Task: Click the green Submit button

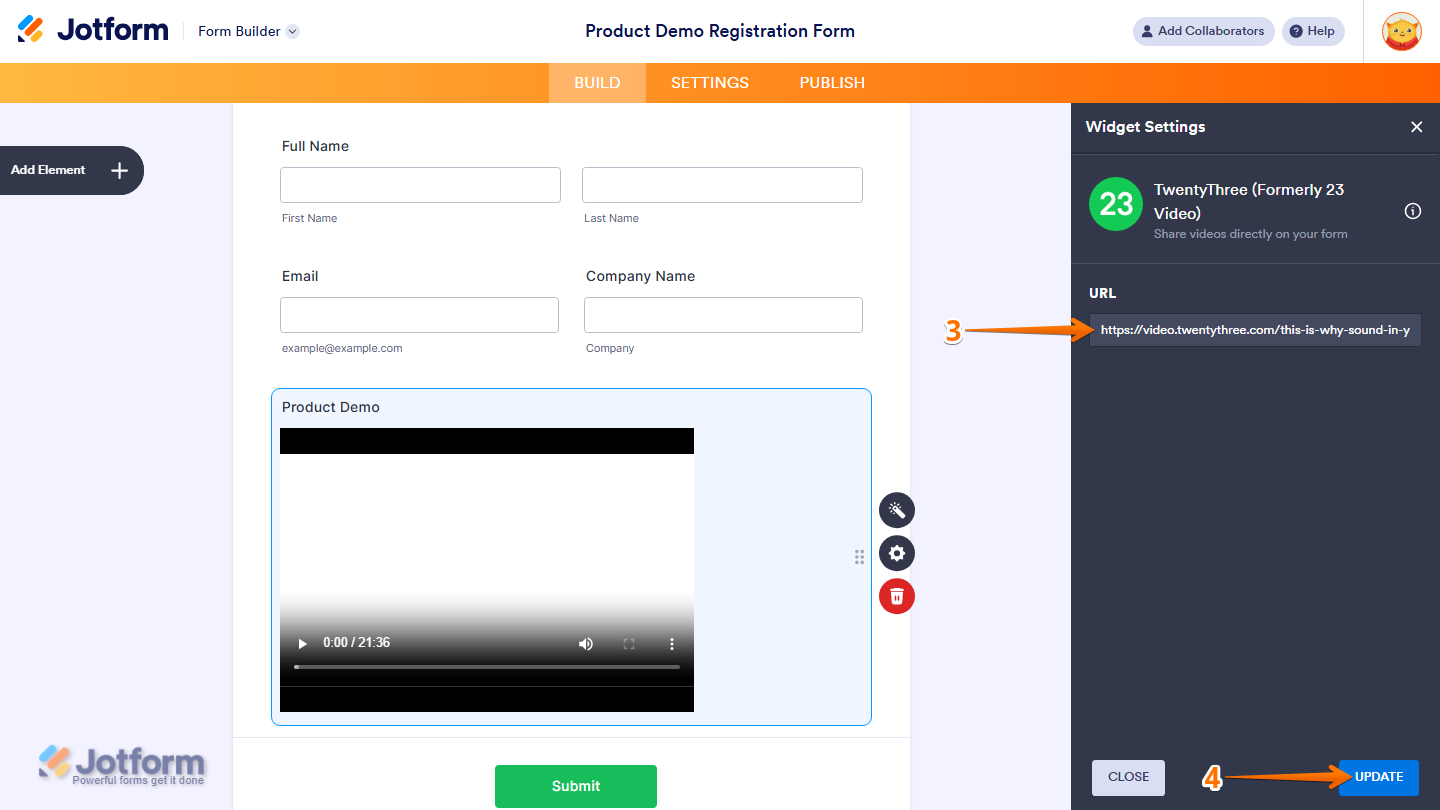Action: (575, 786)
